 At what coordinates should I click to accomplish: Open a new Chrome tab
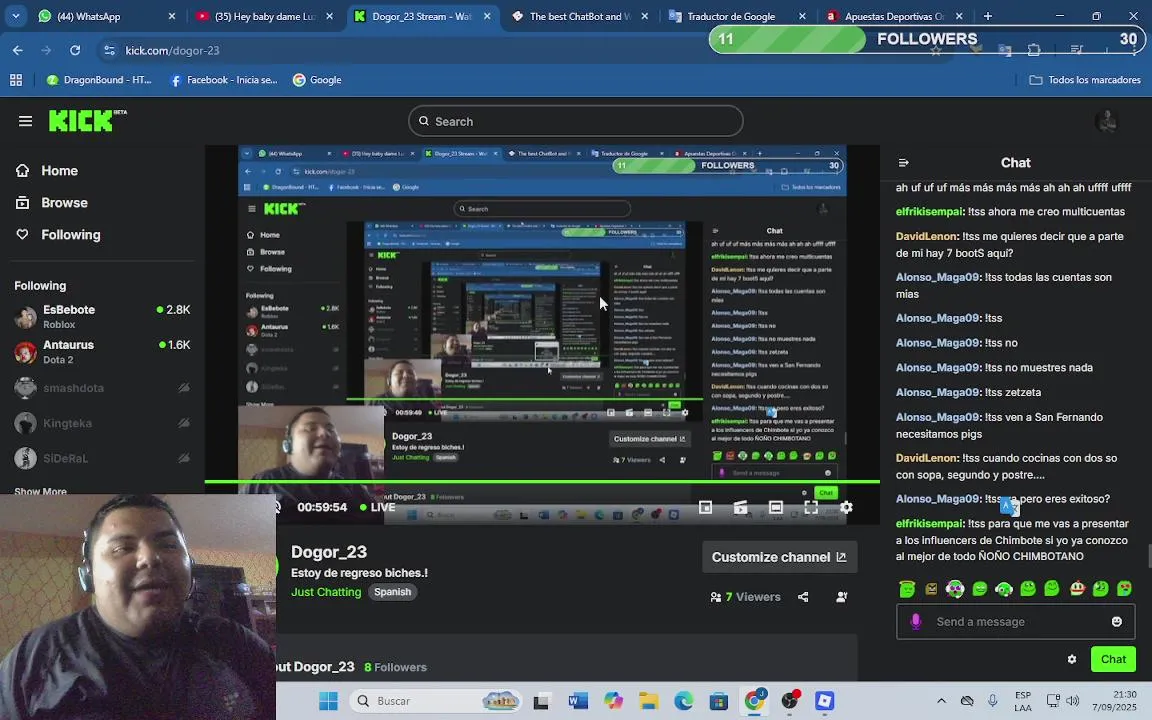click(x=987, y=16)
